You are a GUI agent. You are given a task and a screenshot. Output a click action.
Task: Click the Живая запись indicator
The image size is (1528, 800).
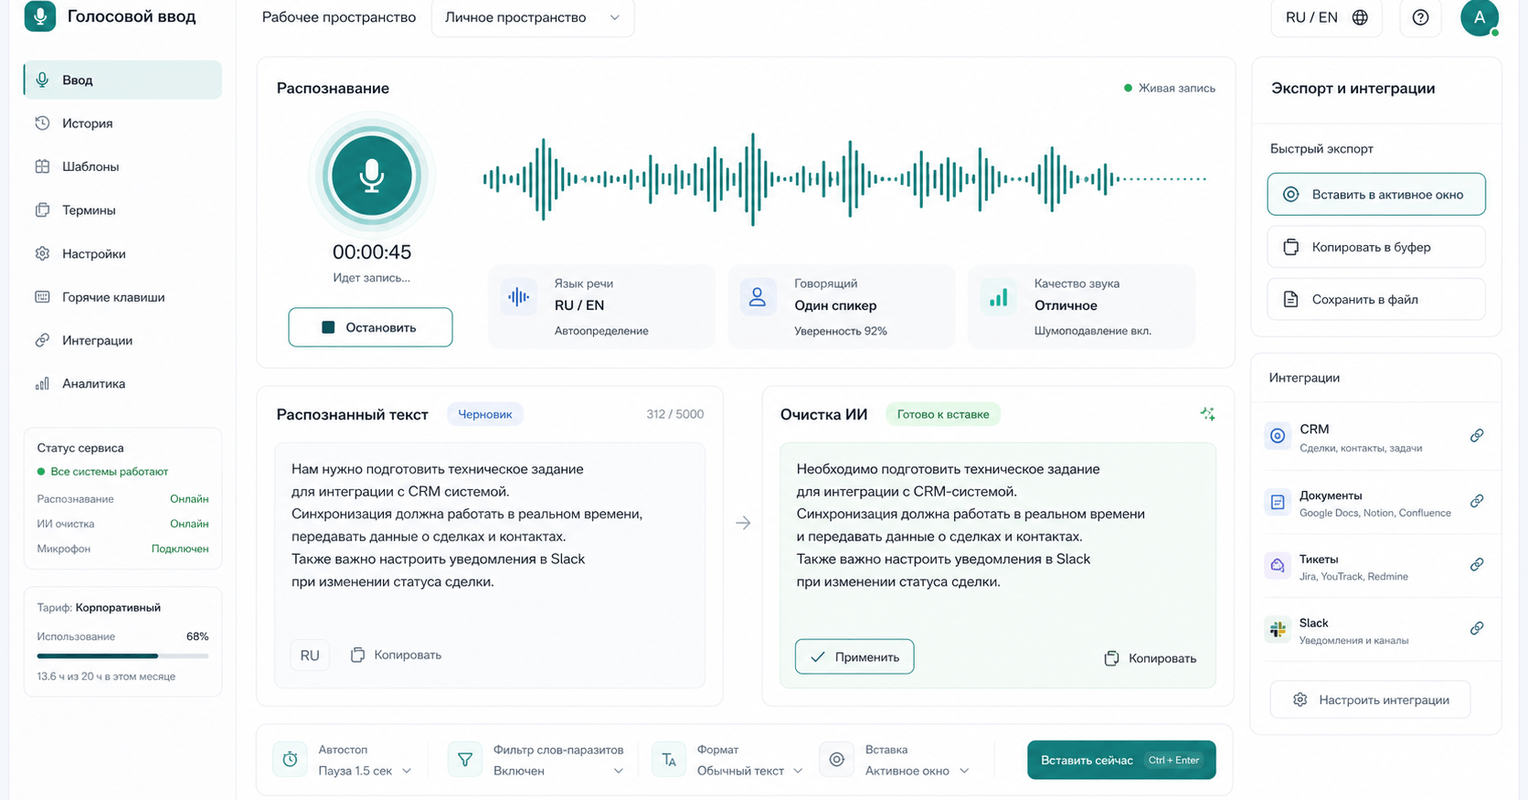point(1170,88)
